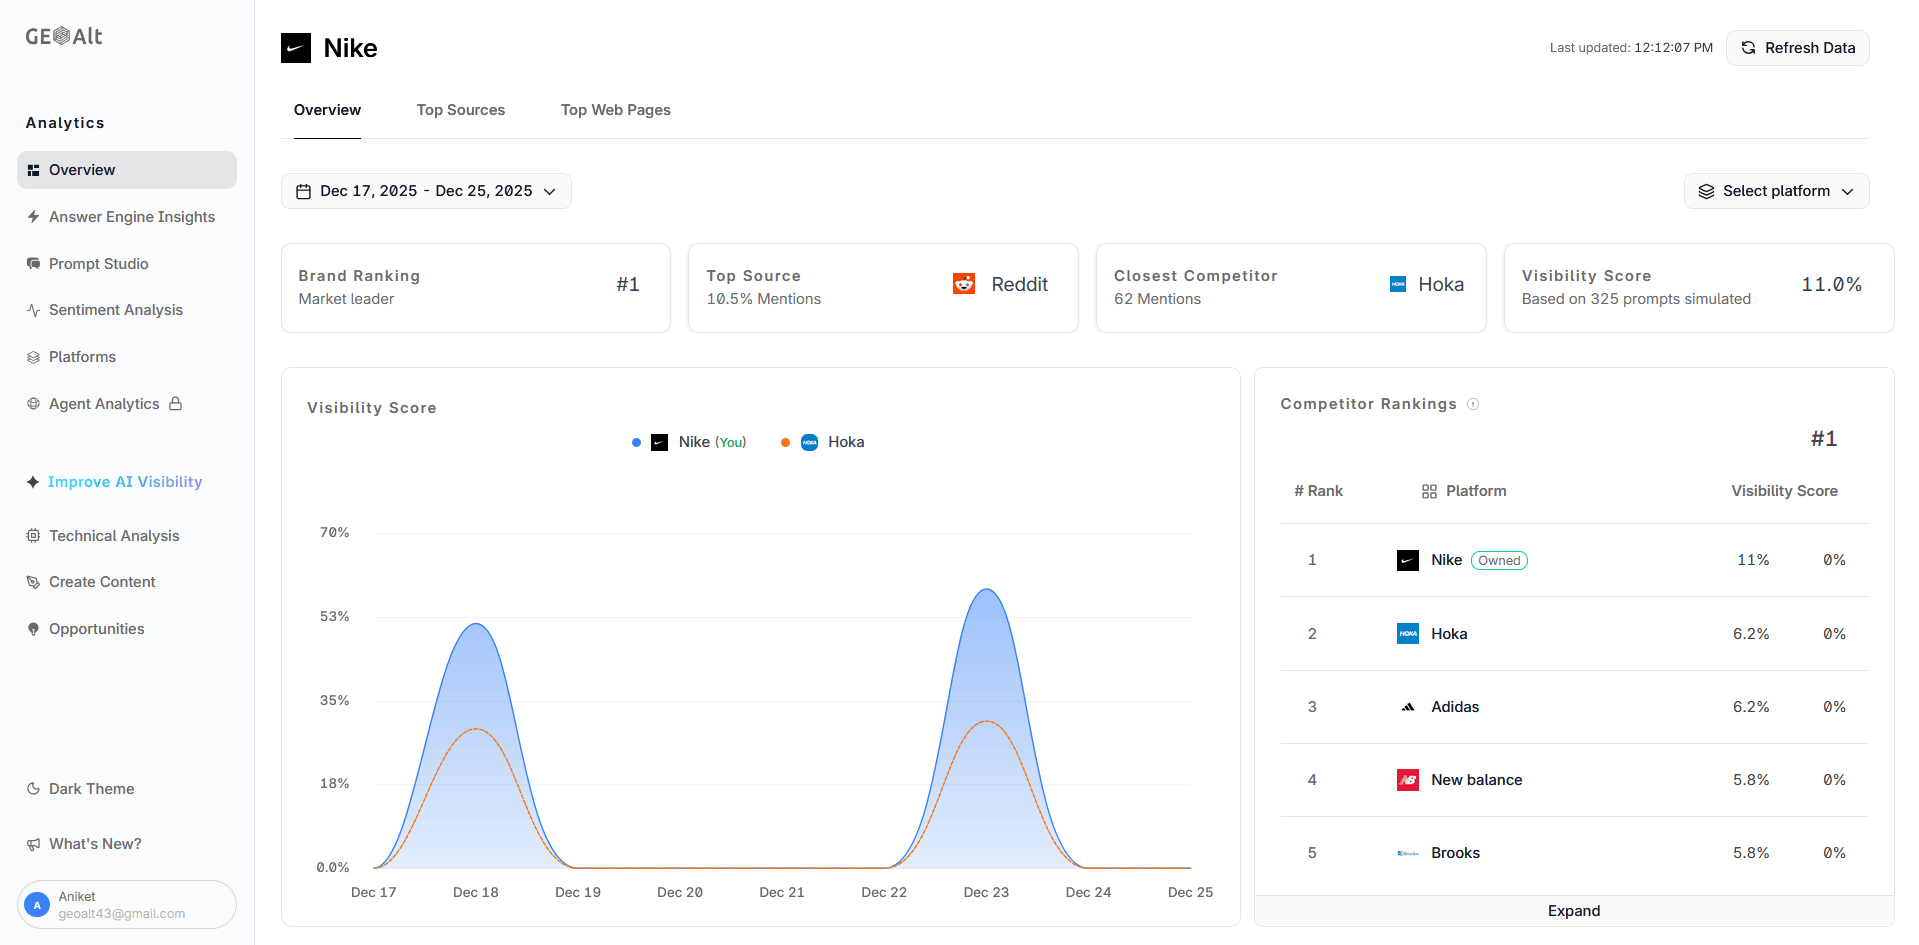The width and height of the screenshot is (1919, 945).
Task: Click the Hoka logo in rankings row 2
Action: (x=1408, y=634)
